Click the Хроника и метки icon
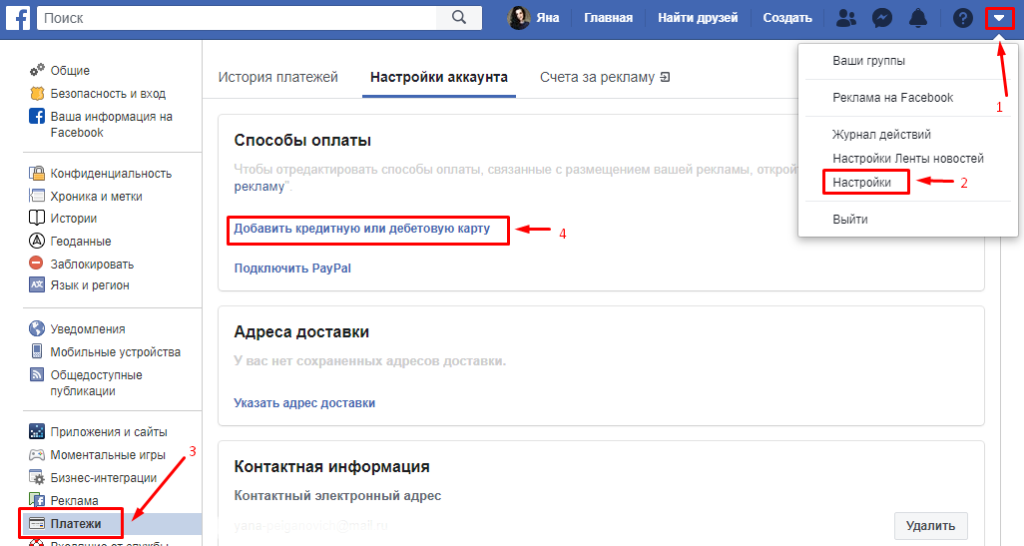The height and width of the screenshot is (546, 1024). click(x=37, y=196)
